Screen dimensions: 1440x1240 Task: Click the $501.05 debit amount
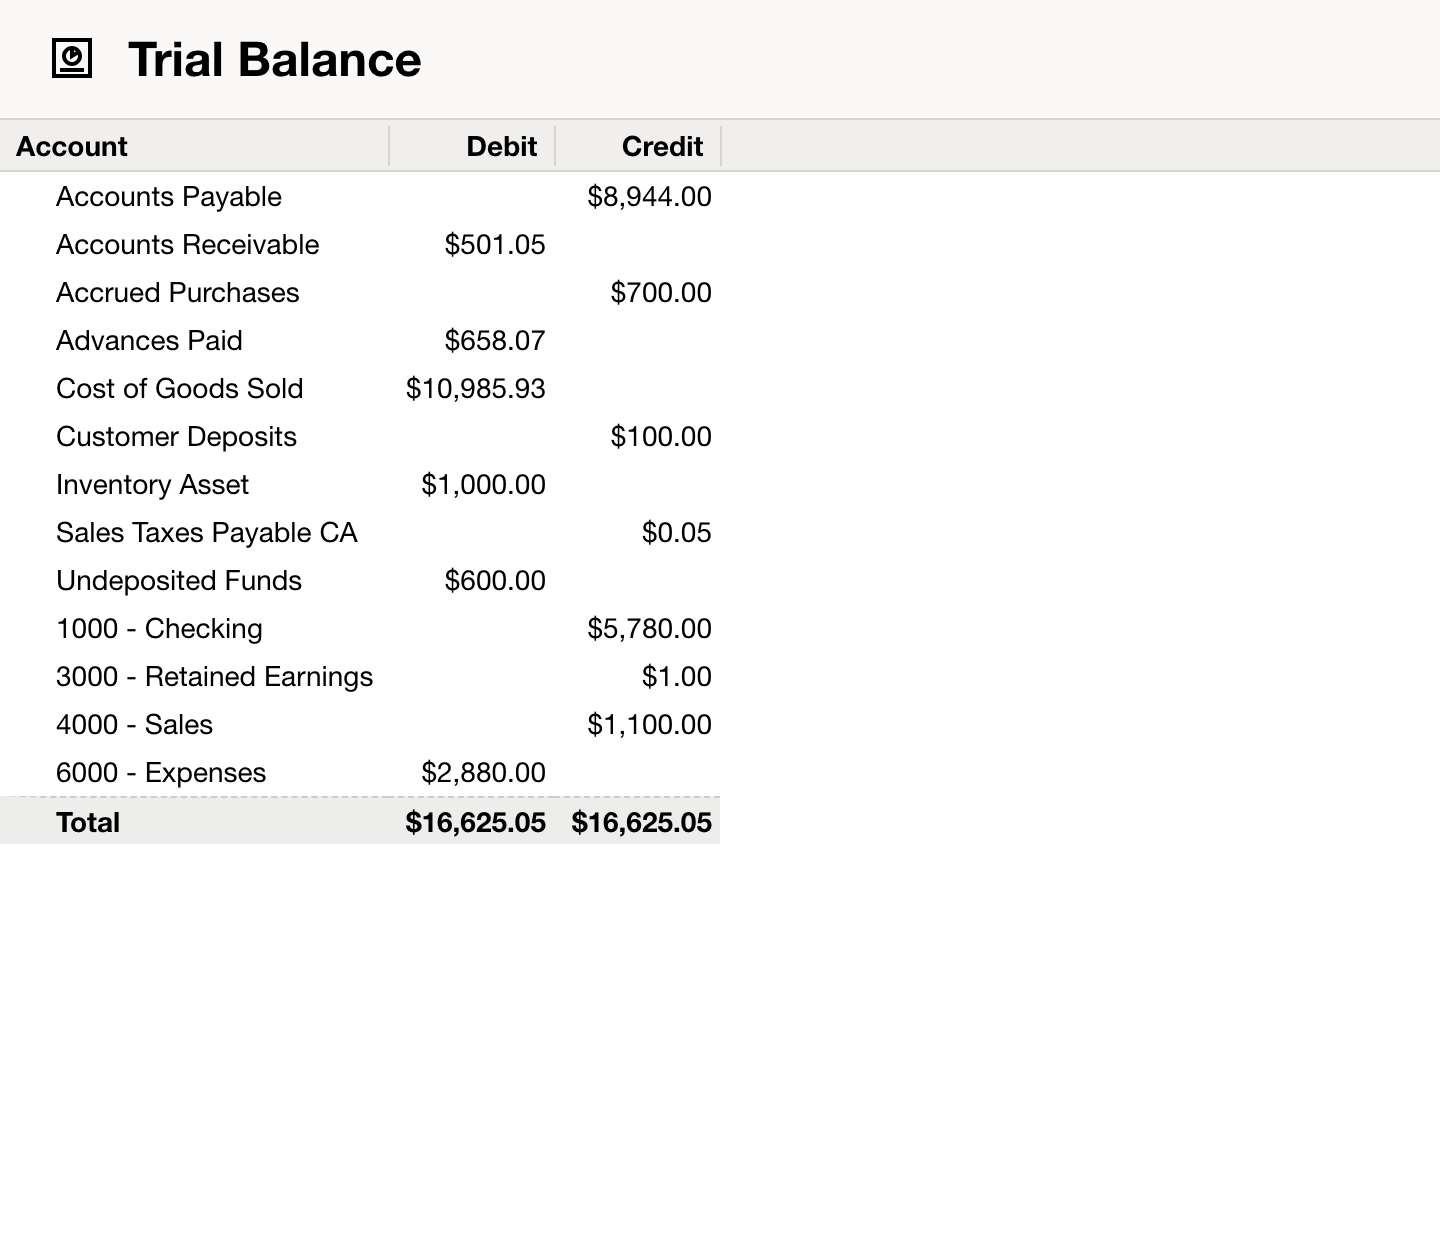pos(495,245)
